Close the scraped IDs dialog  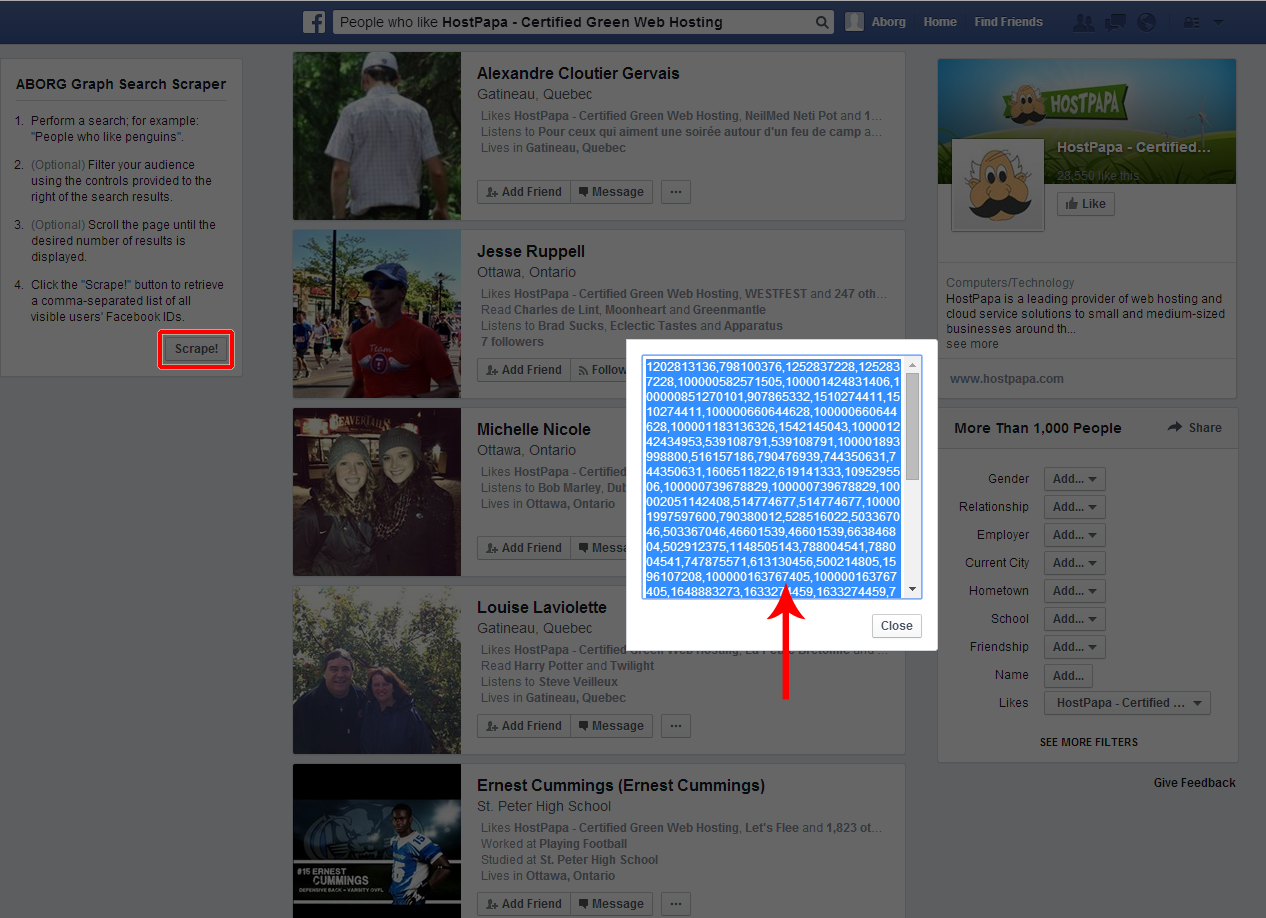[x=896, y=626]
